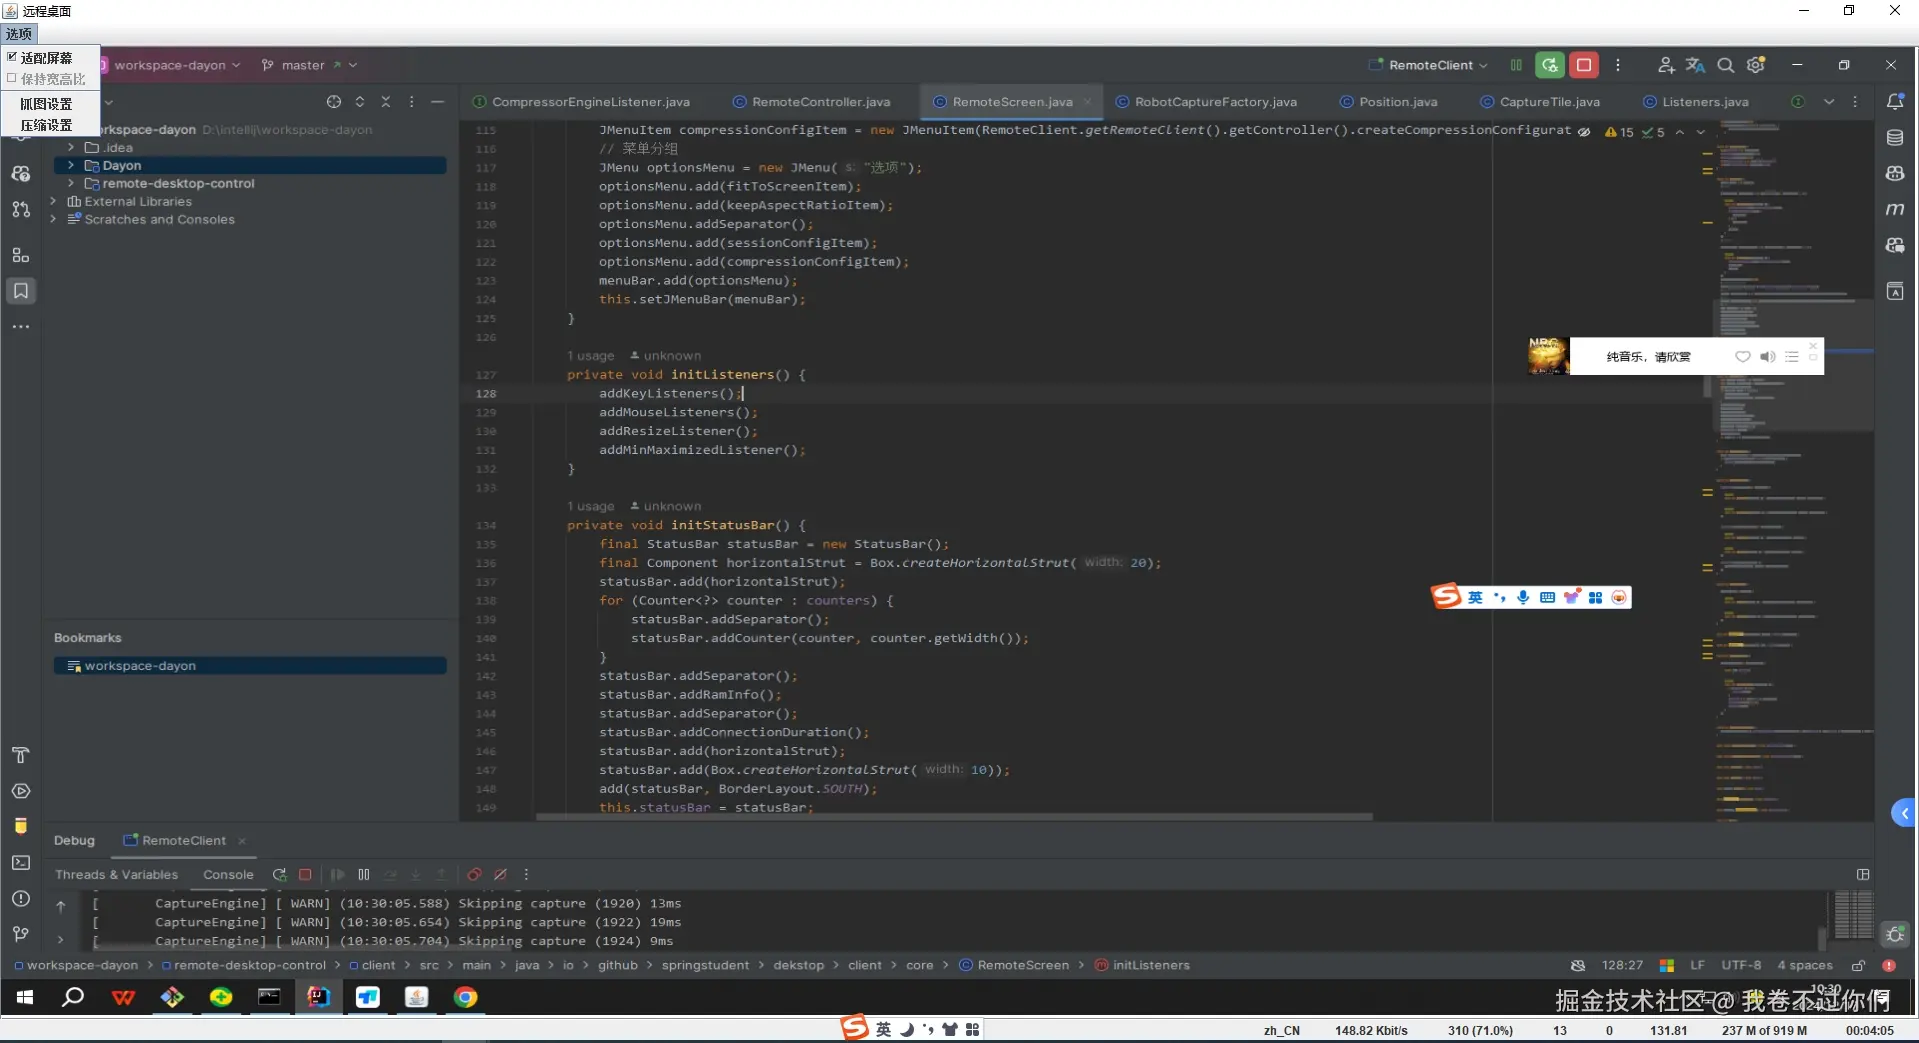Choose 压缩设置 from the options menu
The width and height of the screenshot is (1919, 1043).
click(x=46, y=125)
